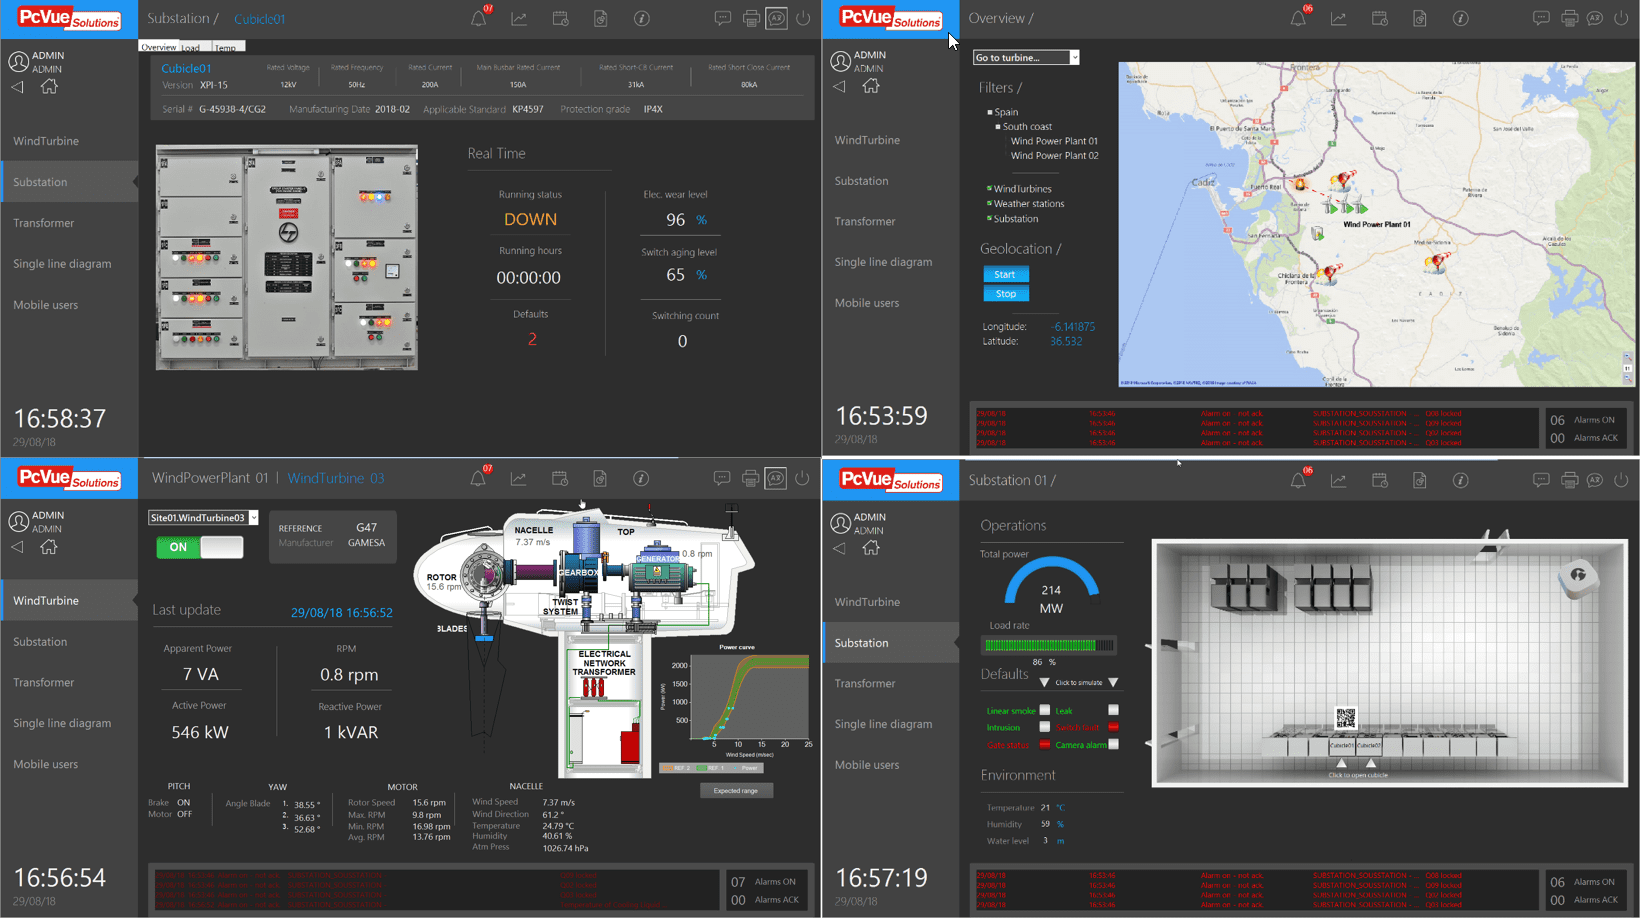Screen dimensions: 1640x918
Task: Open the Go to turbine dropdown
Action: coord(1025,57)
